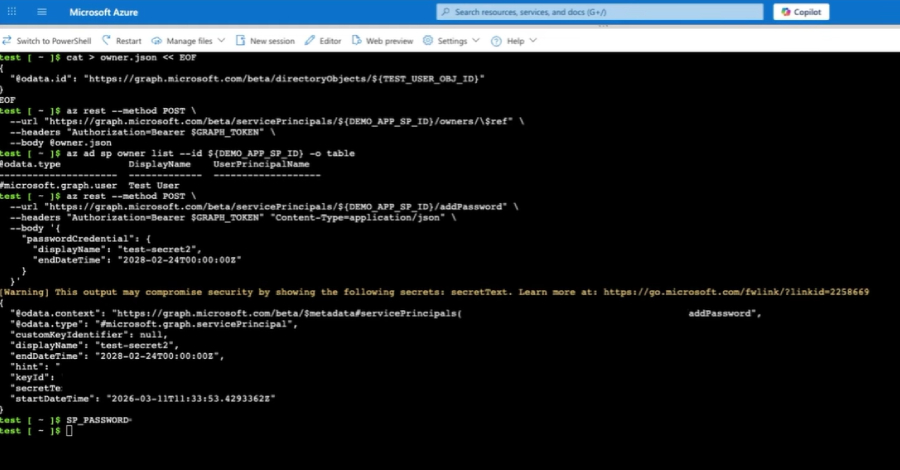
Task: Focus the search resources, services, and docs box
Action: click(x=600, y=12)
